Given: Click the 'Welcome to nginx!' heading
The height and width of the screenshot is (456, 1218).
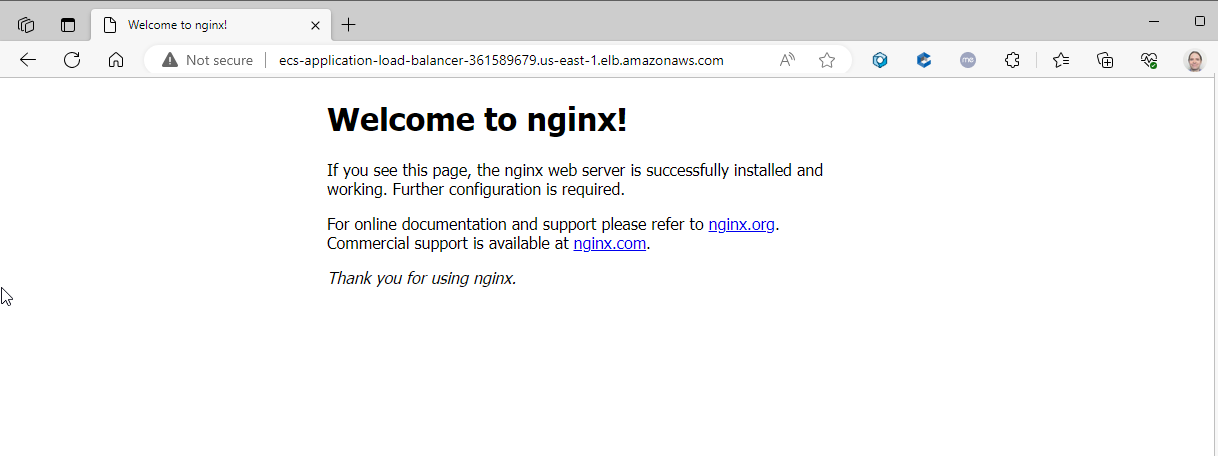Looking at the screenshot, I should [477, 120].
